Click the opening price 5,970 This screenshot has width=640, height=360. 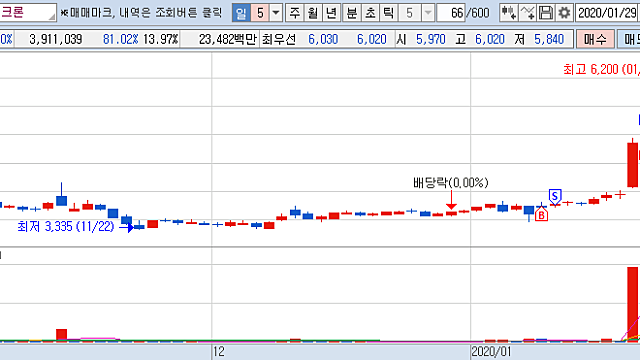[431, 39]
